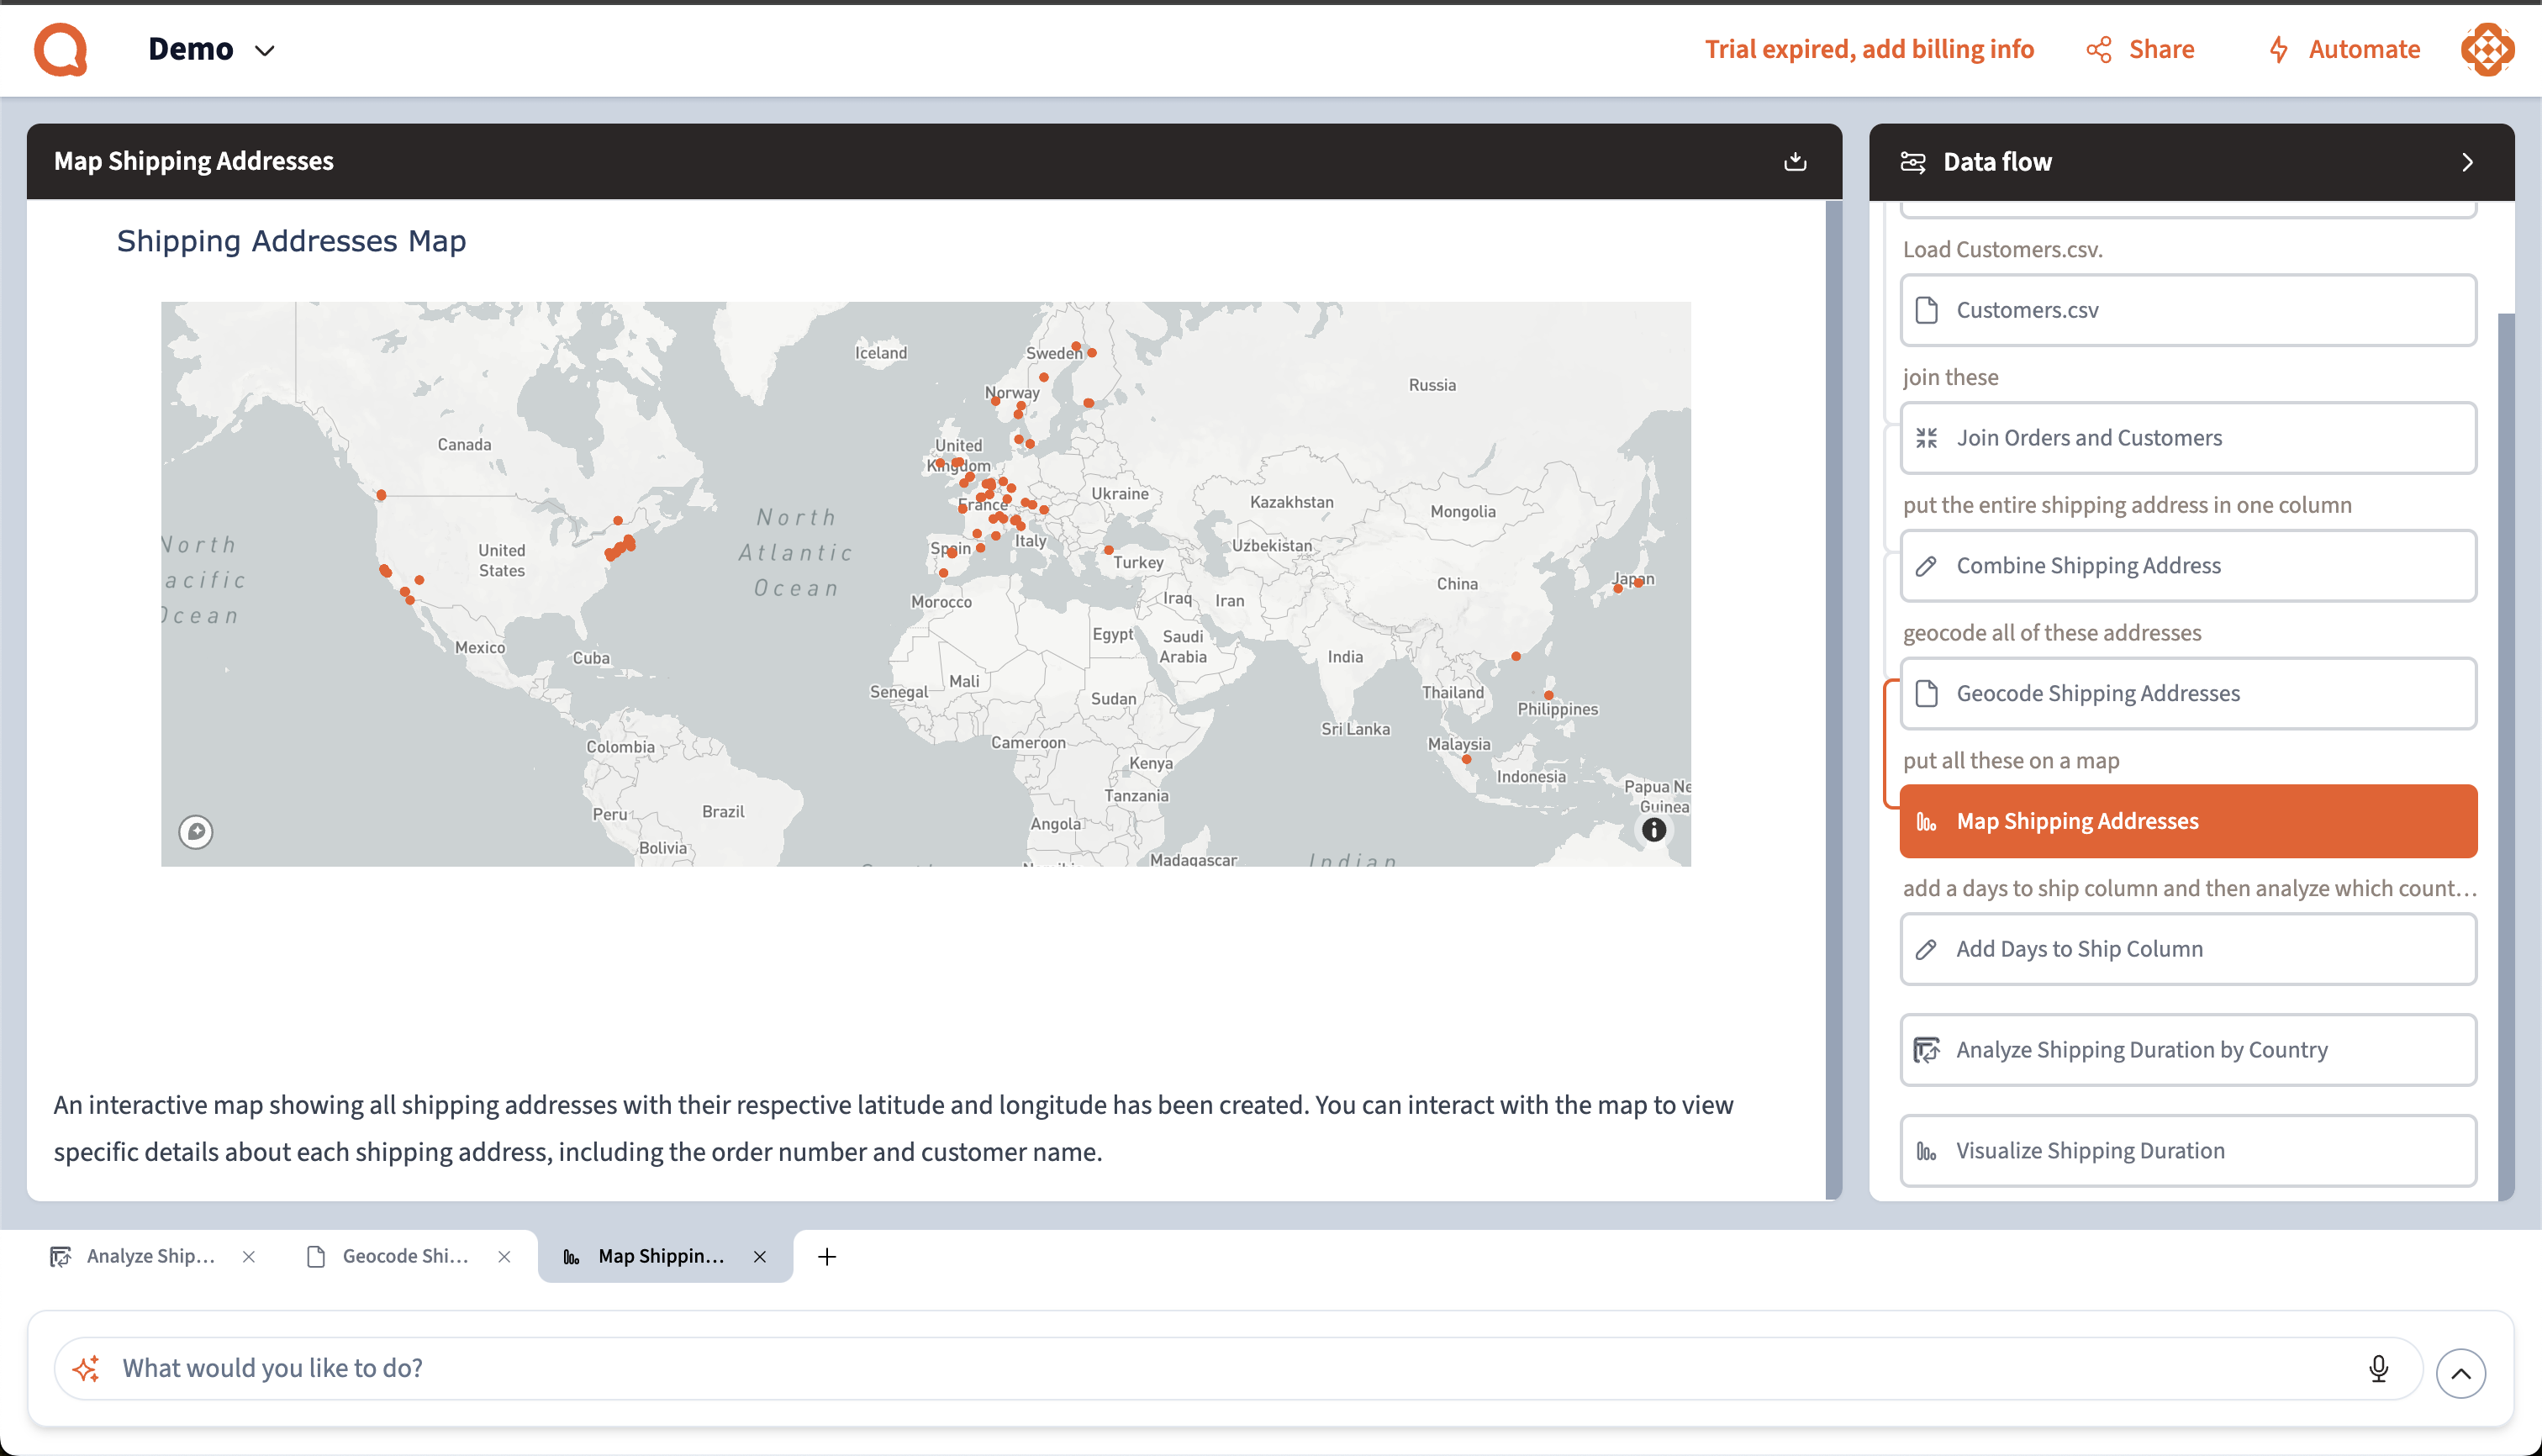Click the Automate button
Viewport: 2542px width, 1456px height.
point(2344,49)
